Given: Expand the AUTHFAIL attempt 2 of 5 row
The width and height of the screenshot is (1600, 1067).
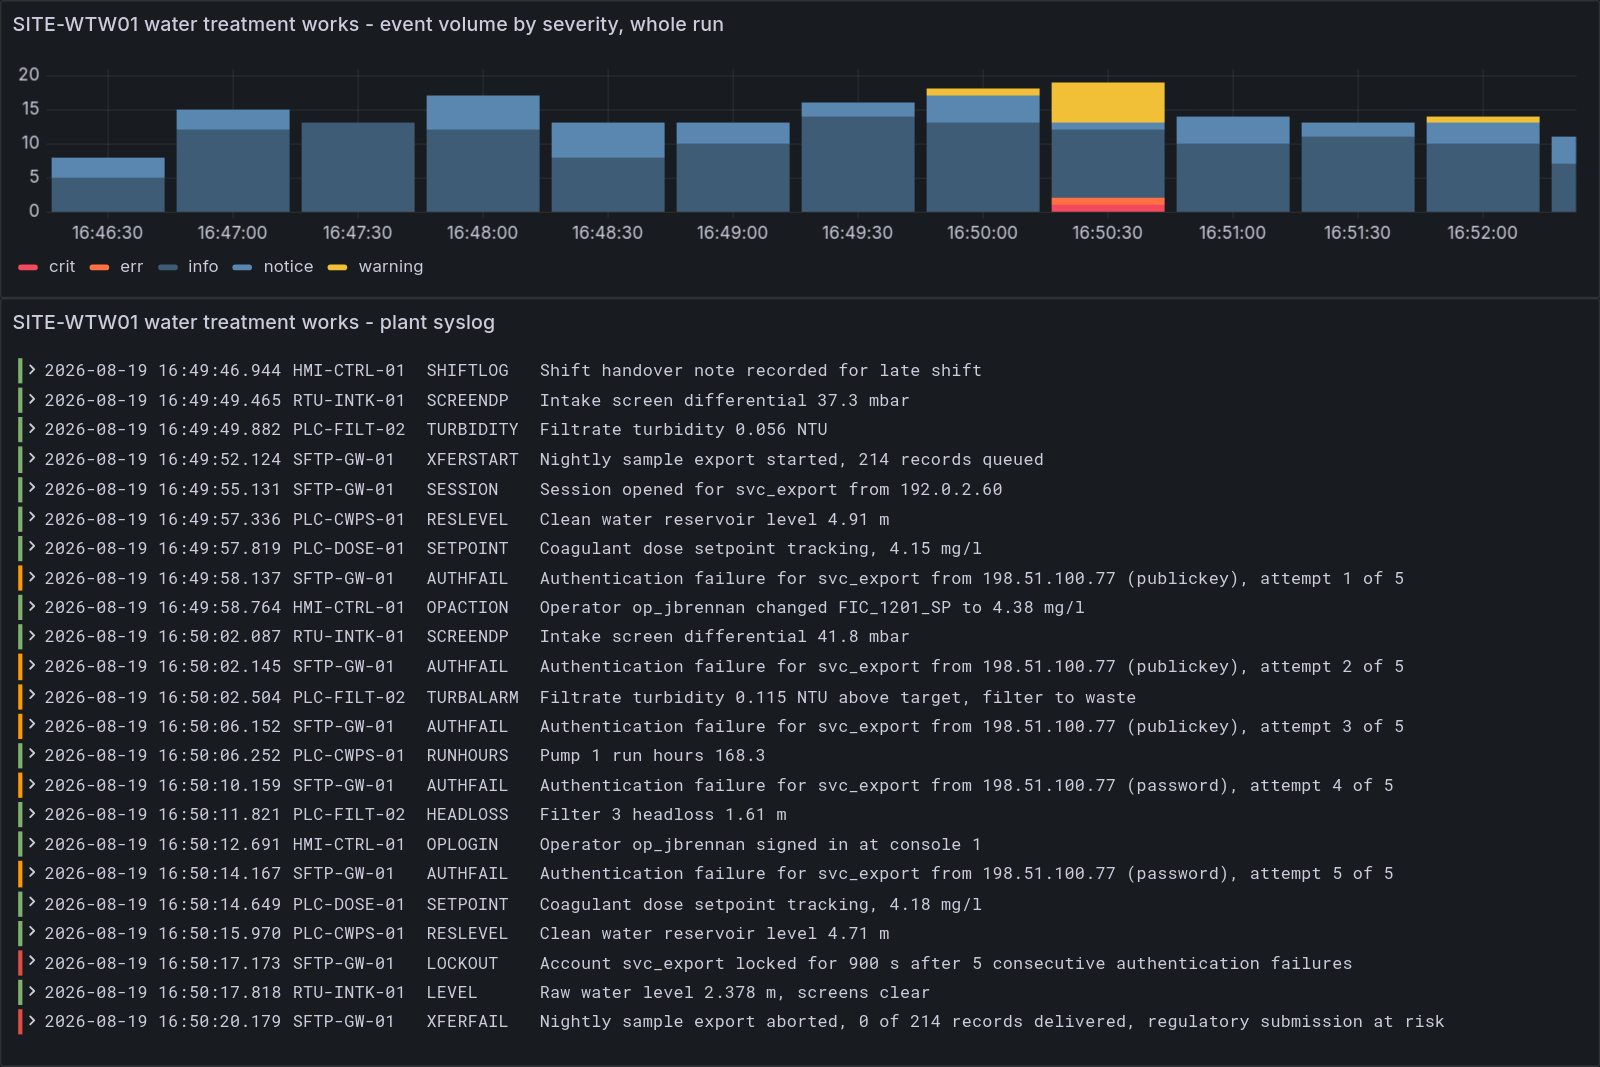Looking at the screenshot, I should (x=32, y=666).
